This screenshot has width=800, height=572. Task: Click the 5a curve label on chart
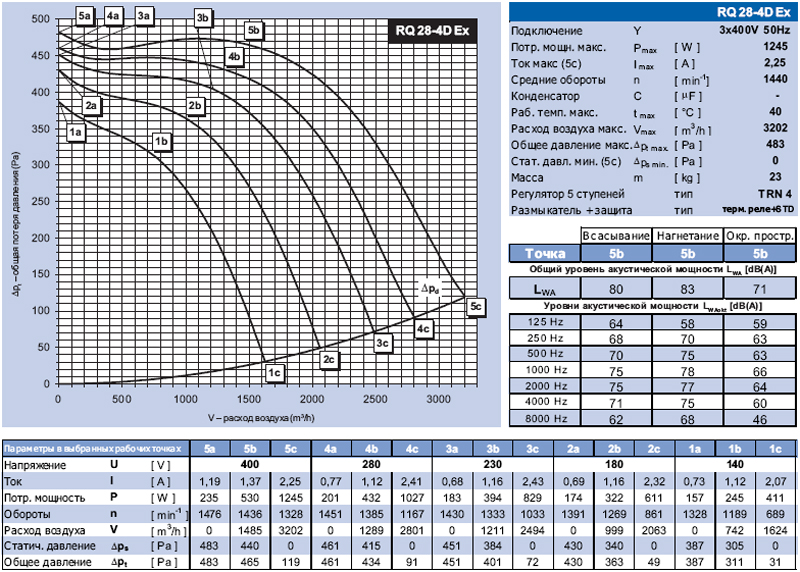84,16
